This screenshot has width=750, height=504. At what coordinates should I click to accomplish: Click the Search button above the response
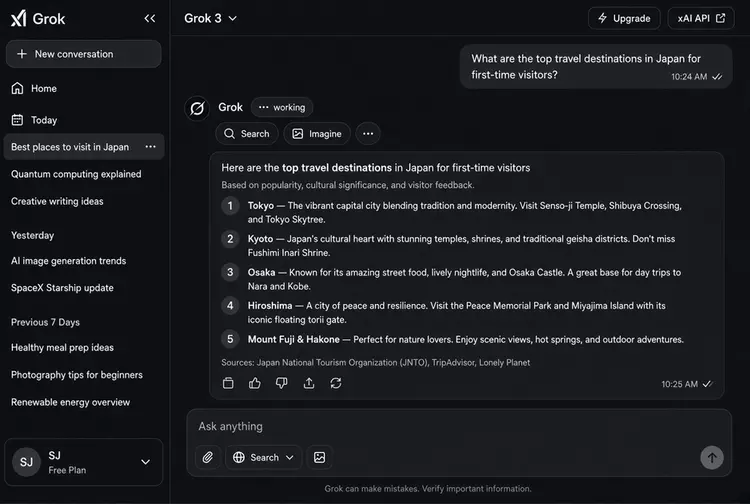247,134
